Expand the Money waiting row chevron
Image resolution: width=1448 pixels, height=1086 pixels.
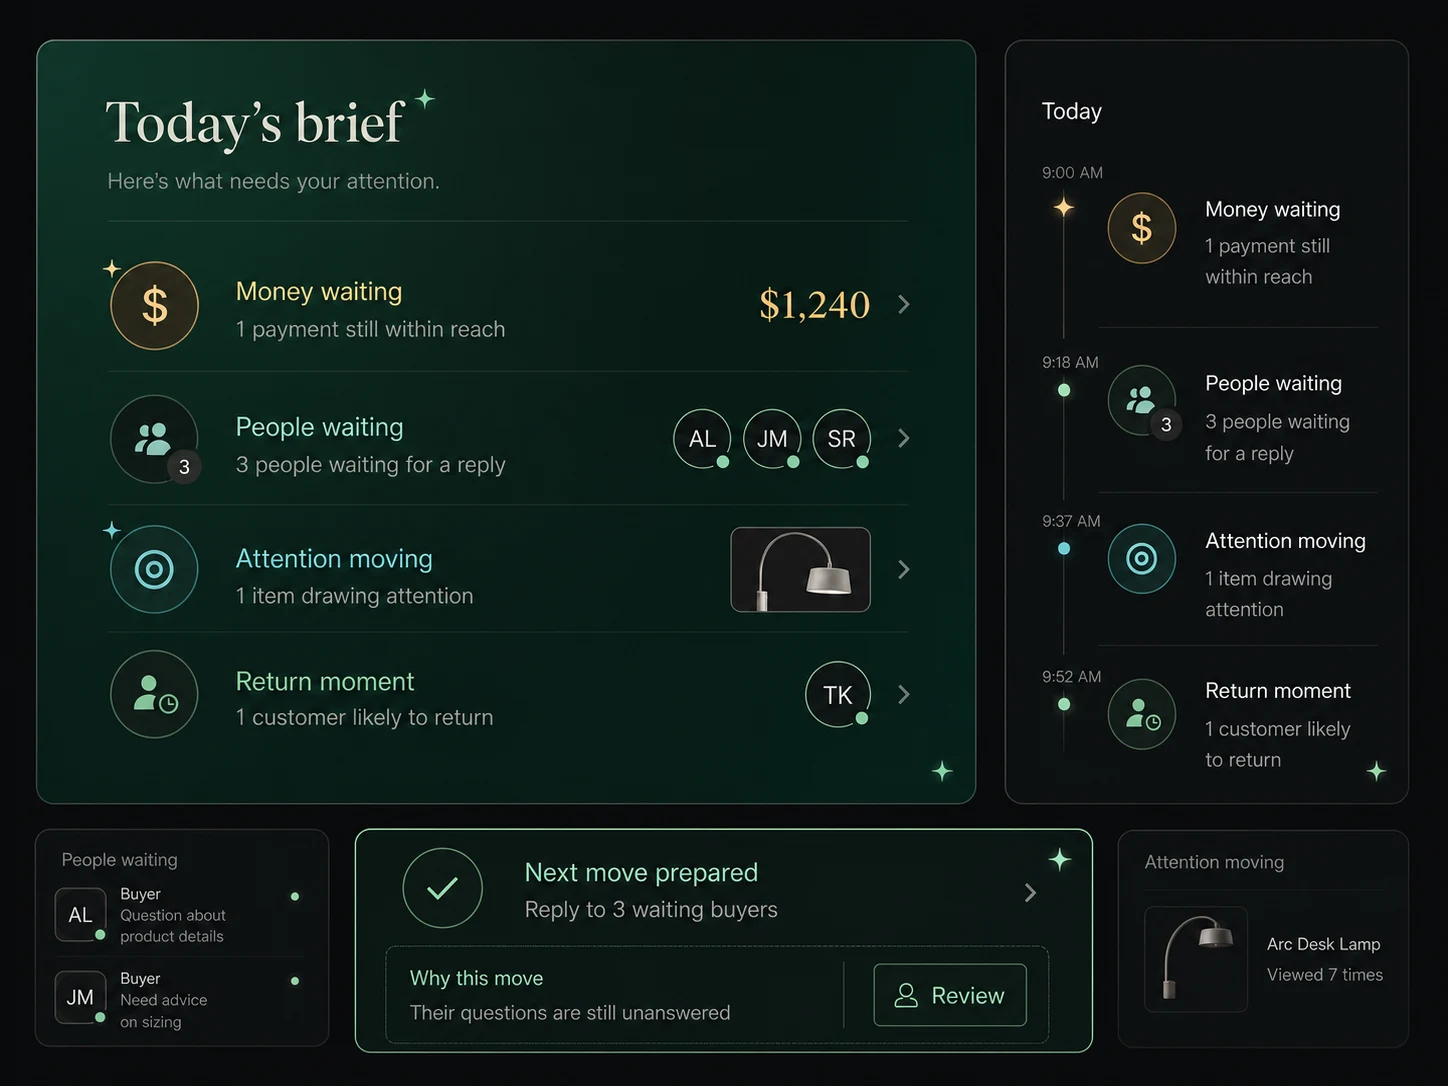point(904,304)
